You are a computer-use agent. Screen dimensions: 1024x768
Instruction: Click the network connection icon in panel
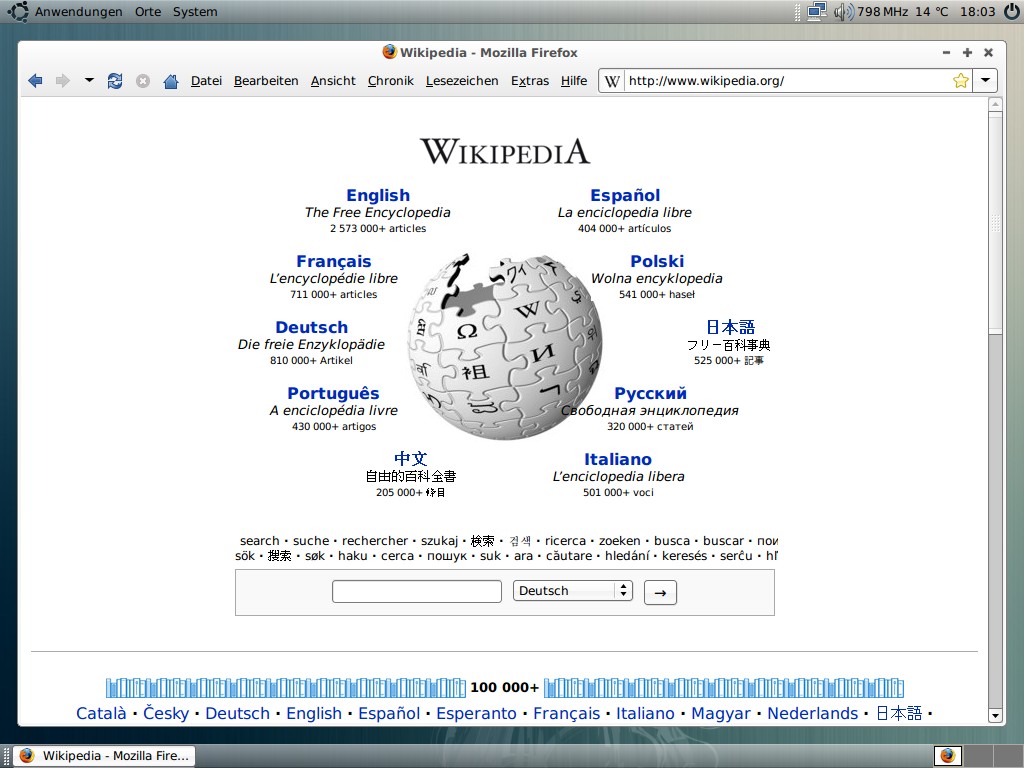click(817, 11)
